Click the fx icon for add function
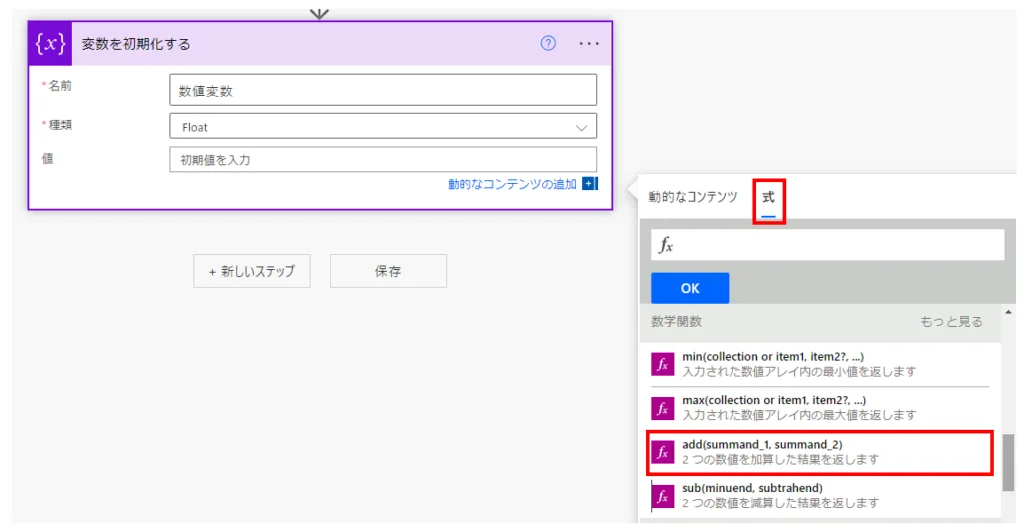Viewport: 1024px width, 532px height. pos(662,452)
